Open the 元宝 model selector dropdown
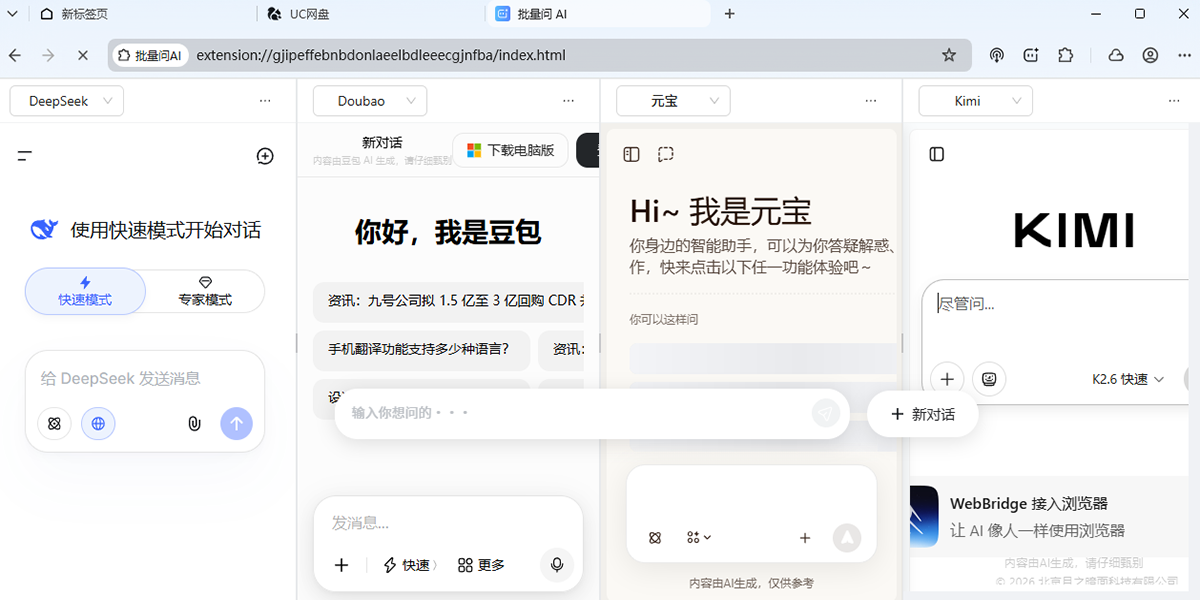Screen dimensions: 1200x600 (x=673, y=101)
